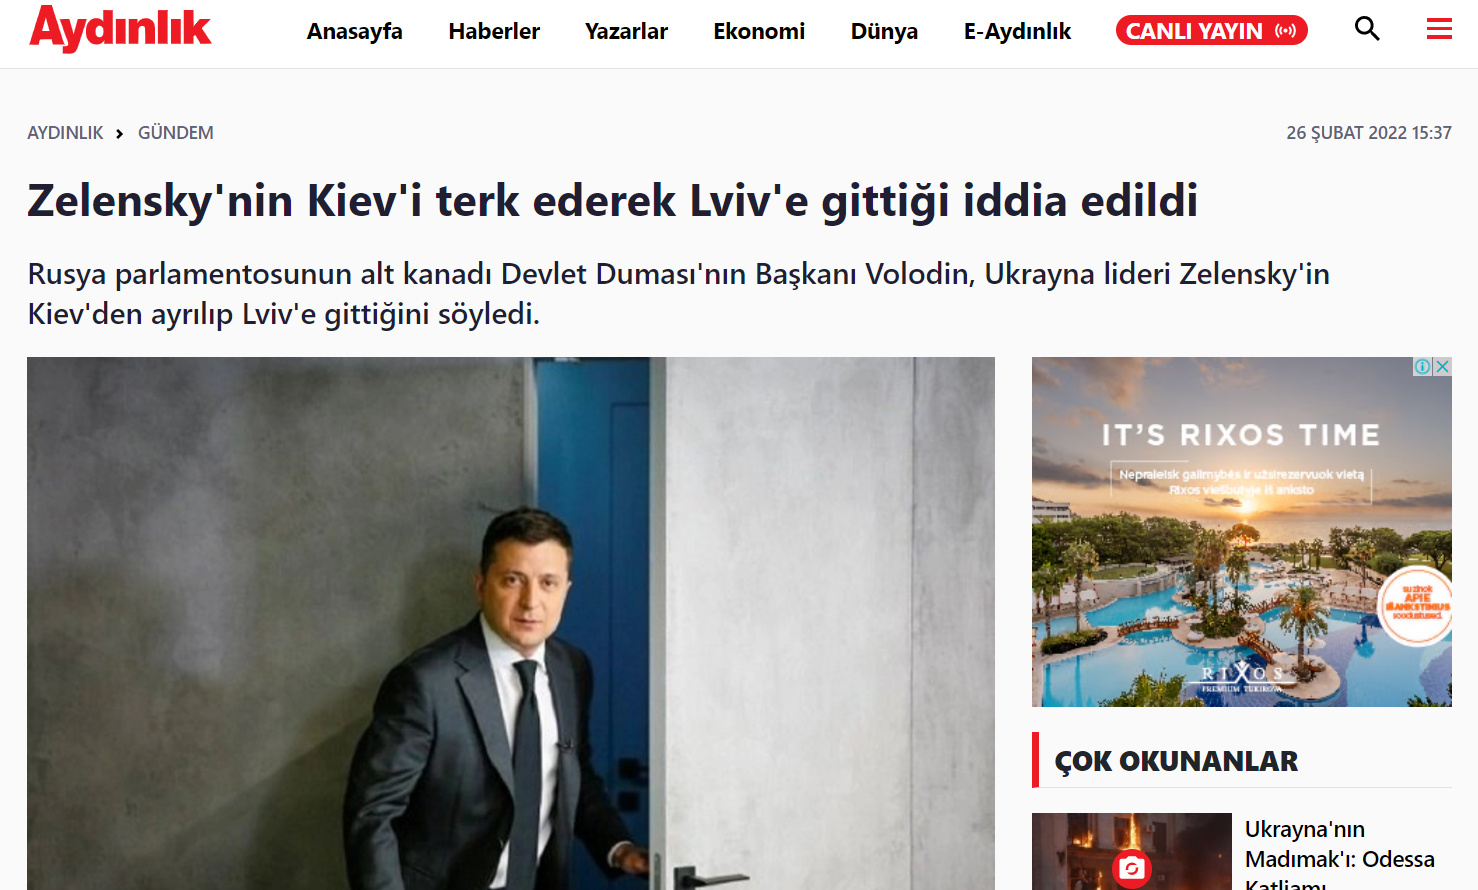Open the search magnifier icon

coord(1367,29)
